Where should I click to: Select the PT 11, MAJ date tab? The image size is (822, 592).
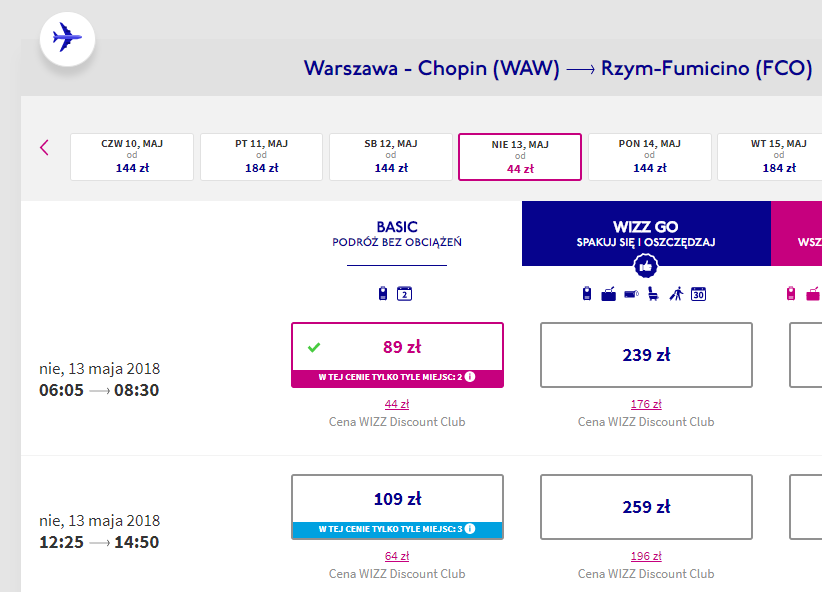pos(262,157)
